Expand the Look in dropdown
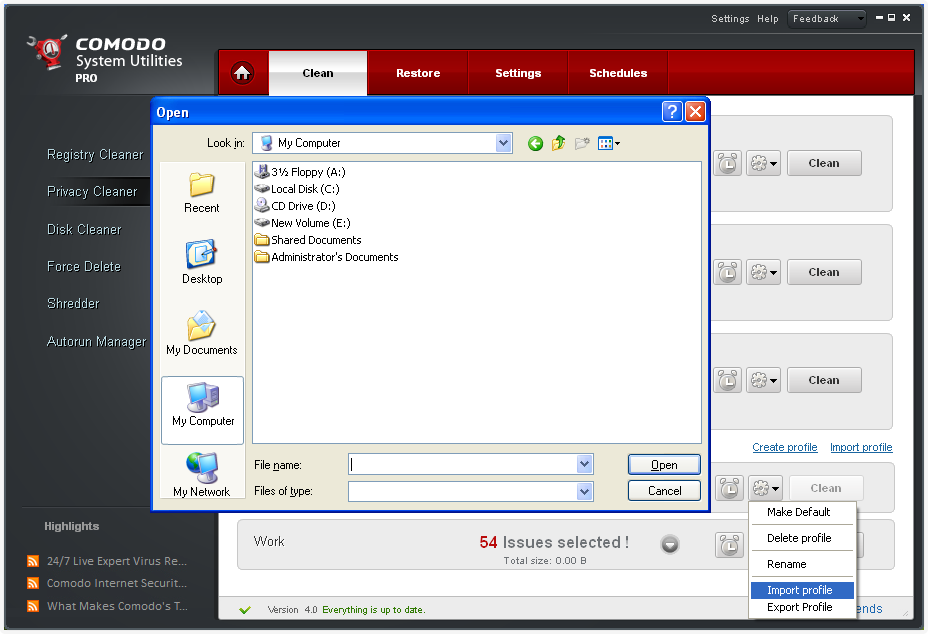This screenshot has width=928, height=634. coord(503,144)
